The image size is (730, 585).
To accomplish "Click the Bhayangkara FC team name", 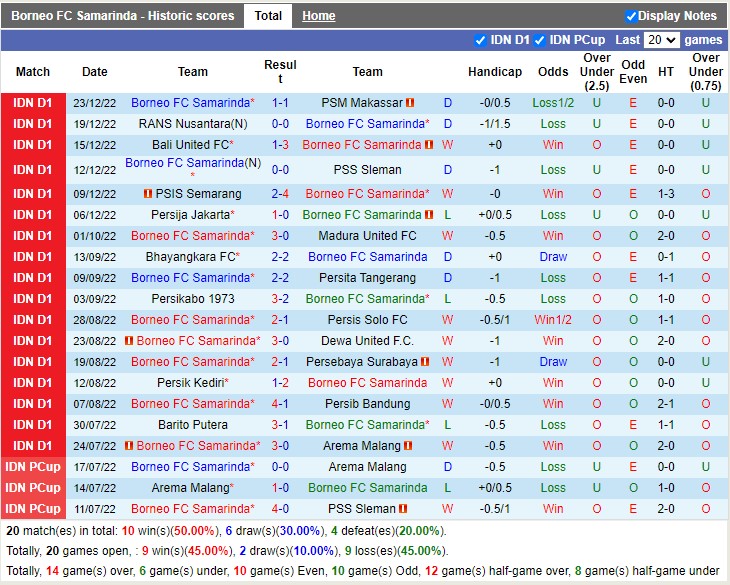I will [193, 256].
